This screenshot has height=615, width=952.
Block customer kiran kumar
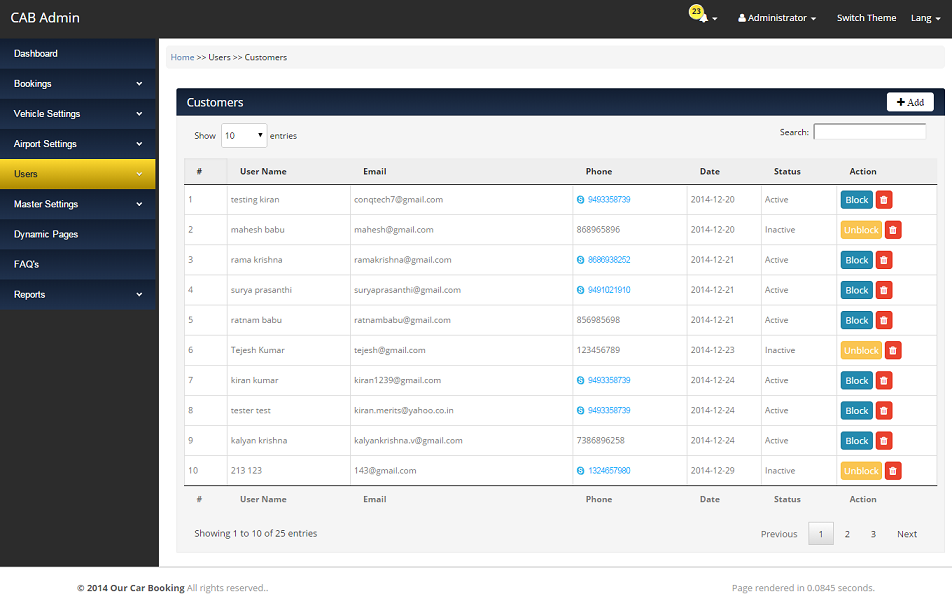(857, 381)
